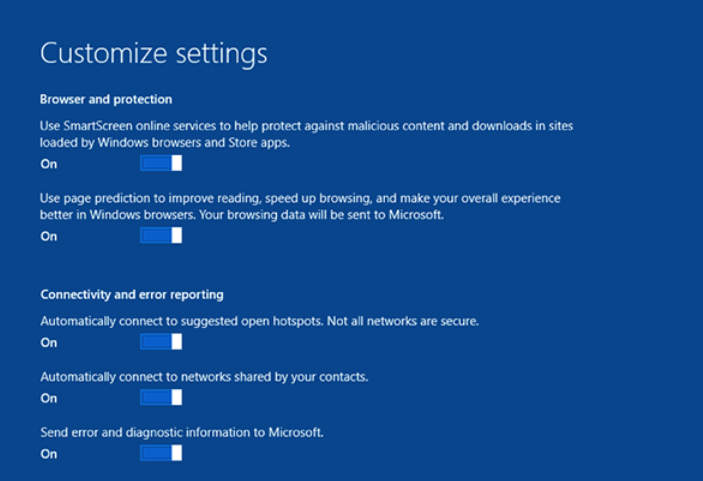Select the Browser and protection heading
Viewport: 703px width, 481px height.
(106, 99)
